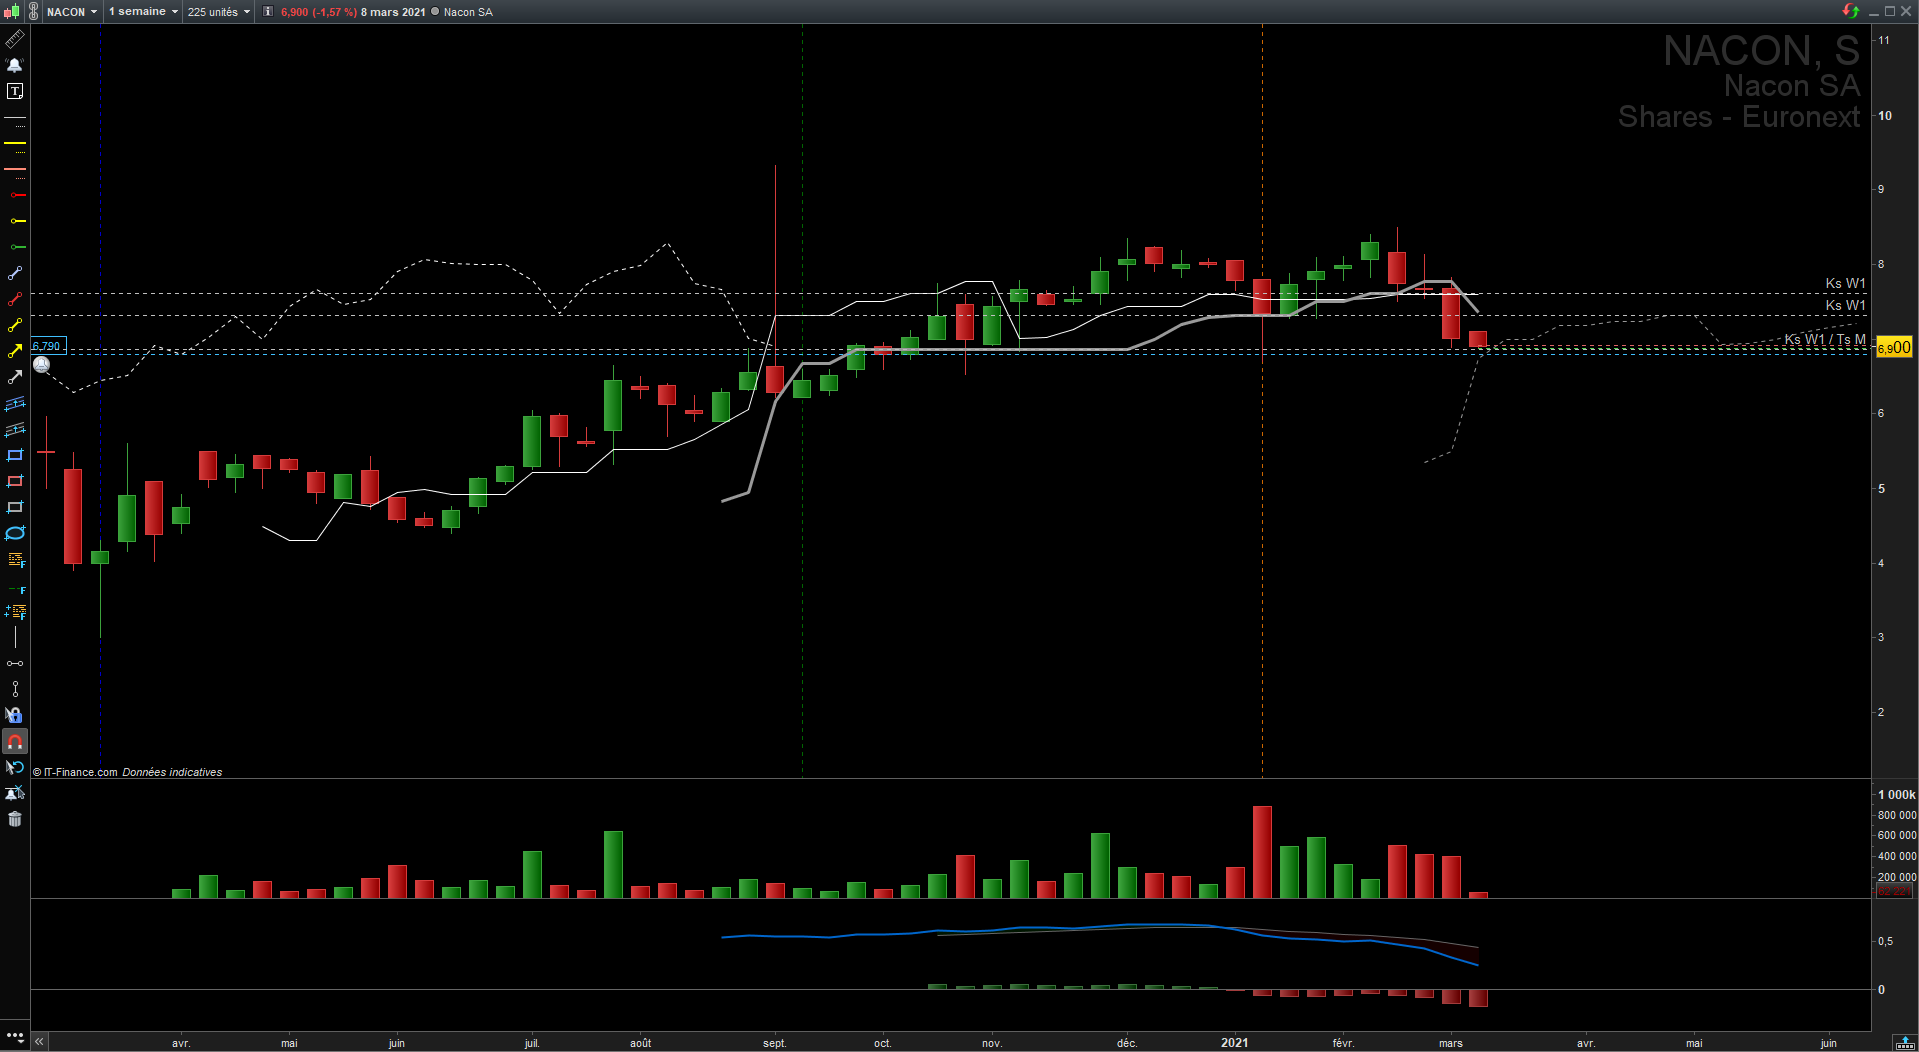This screenshot has width=1919, height=1052.
Task: Select the upper blue parallel channel tool
Action: point(15,403)
